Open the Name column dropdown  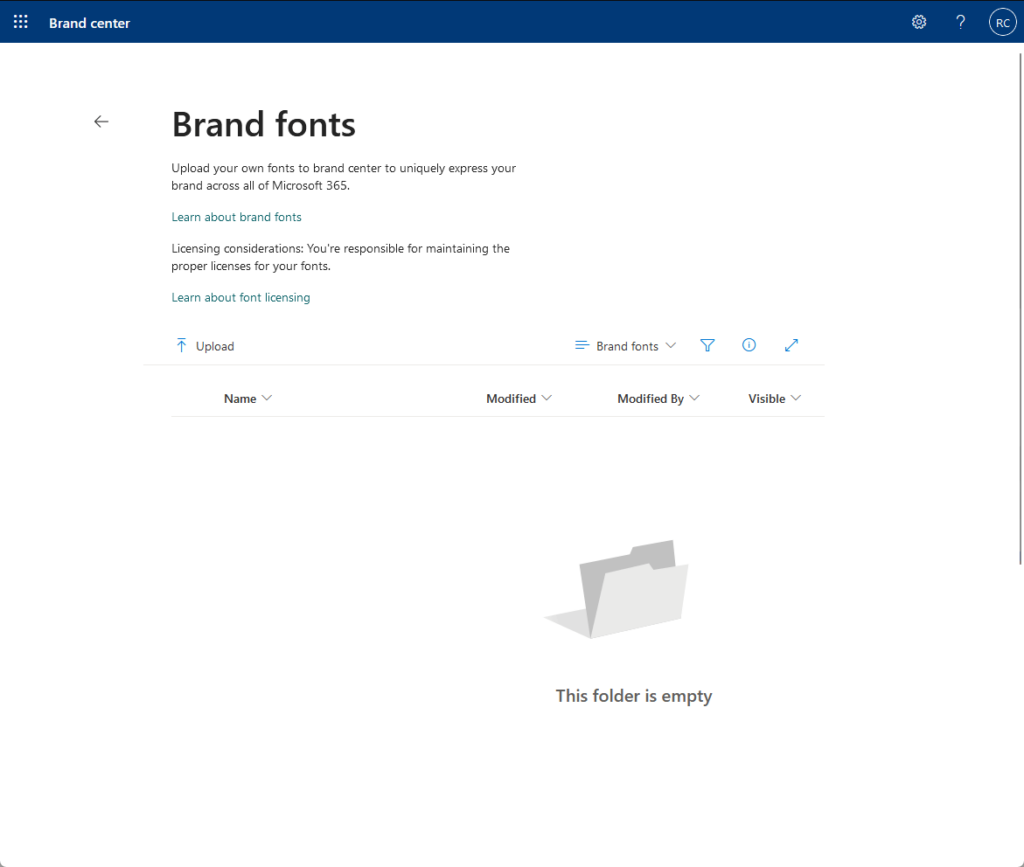pos(248,398)
